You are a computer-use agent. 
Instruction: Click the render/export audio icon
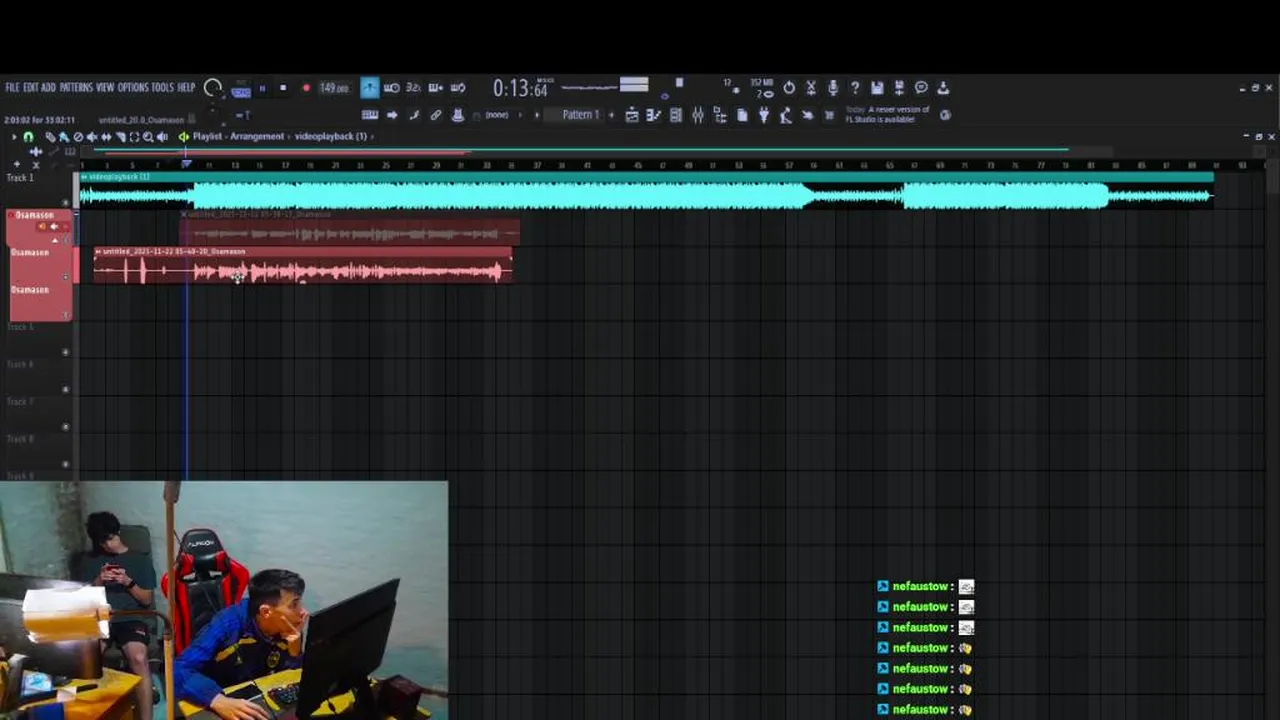[x=899, y=88]
